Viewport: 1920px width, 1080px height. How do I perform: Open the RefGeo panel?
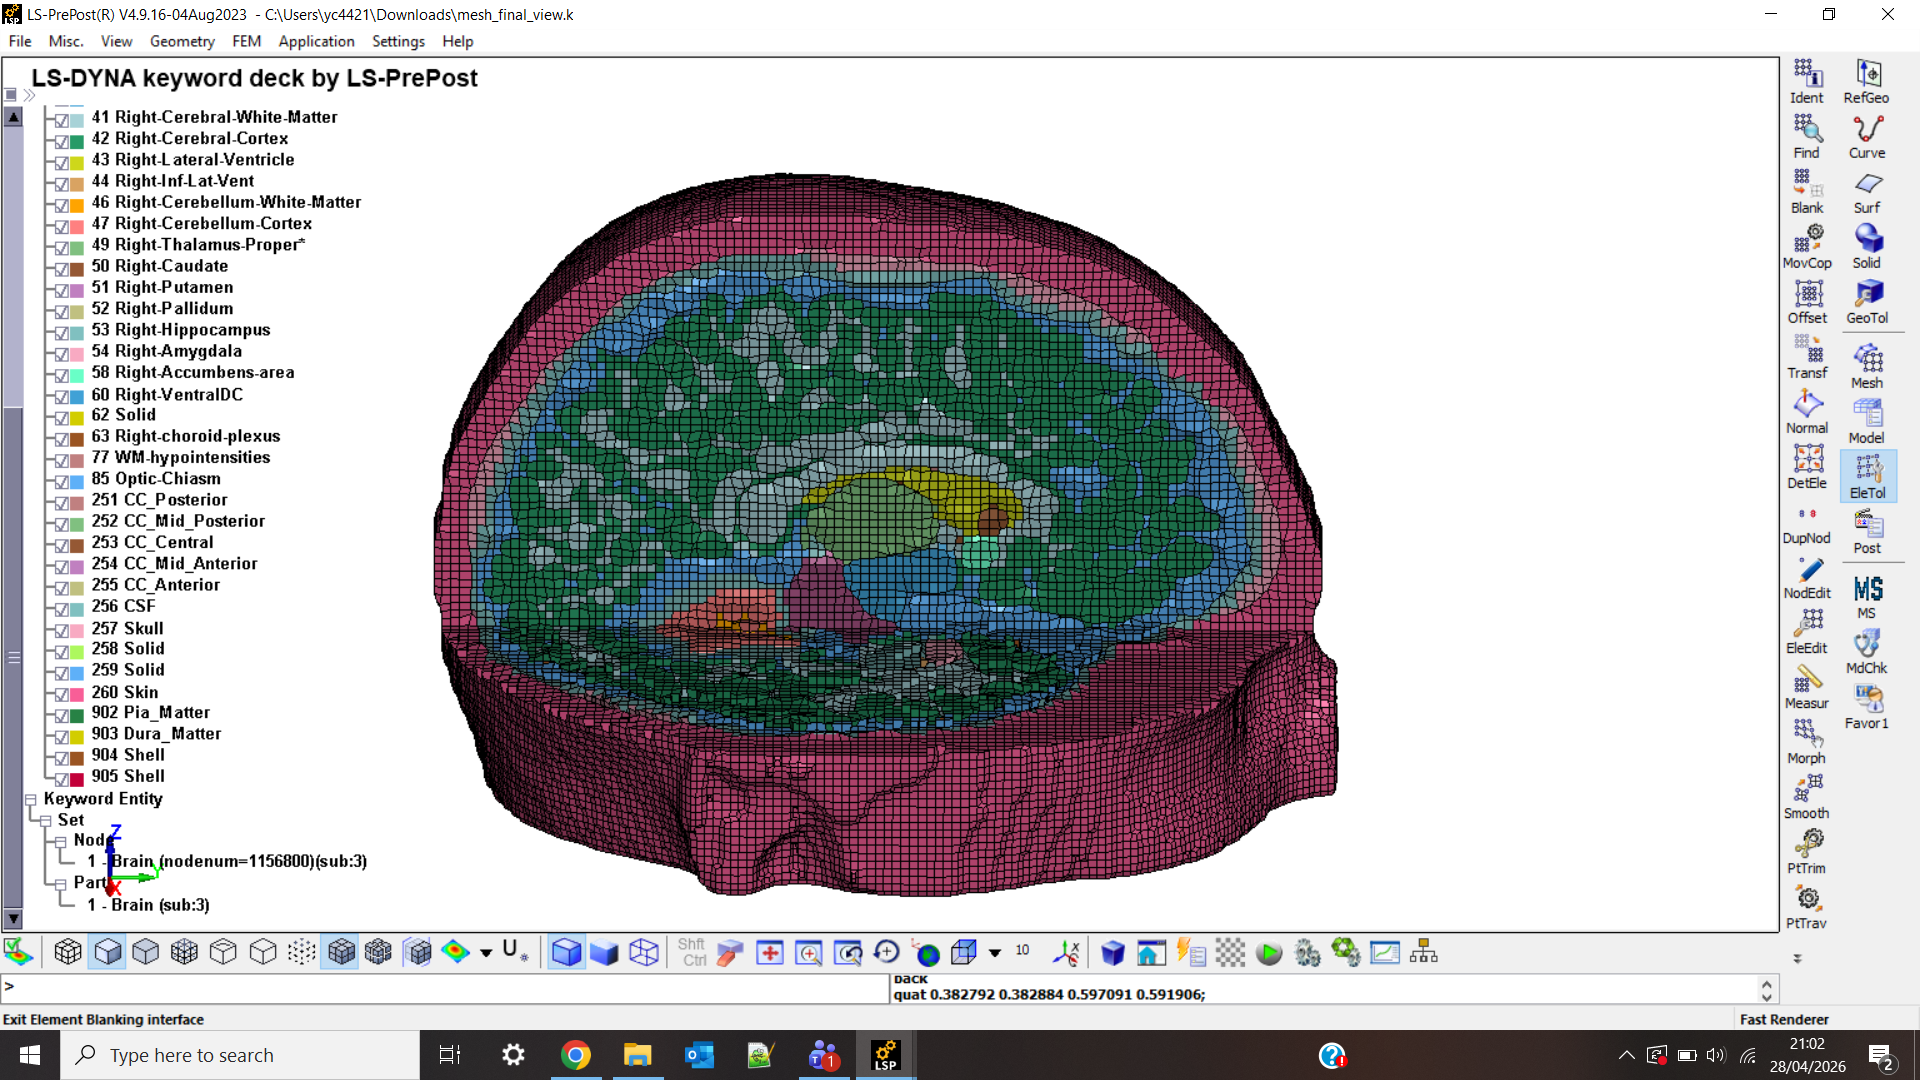1867,81
